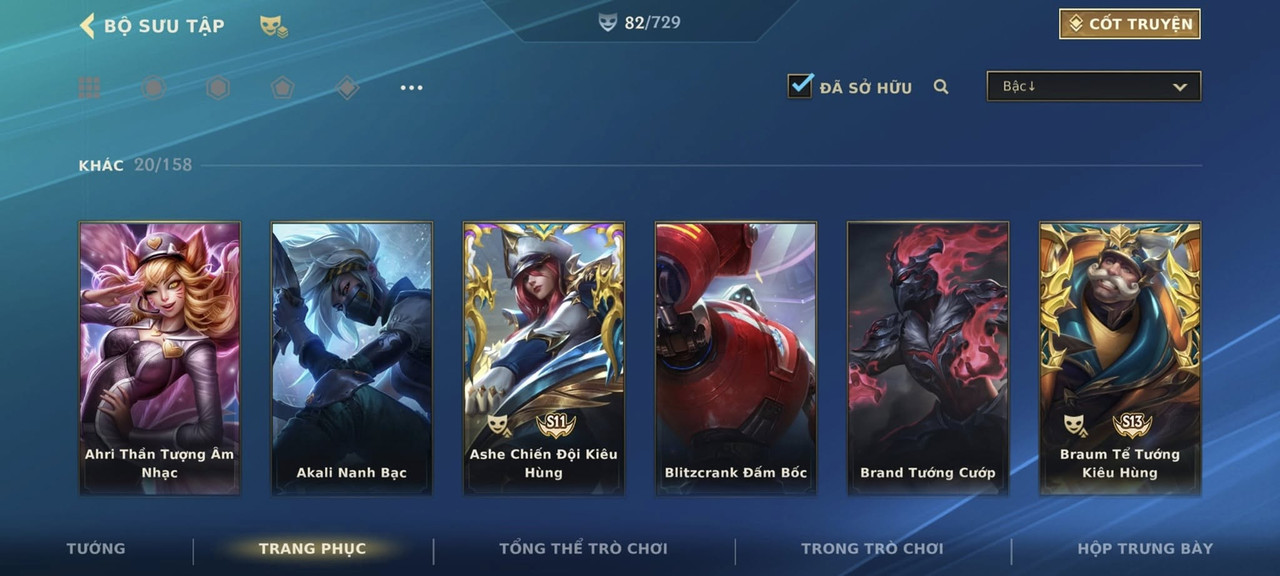
Task: Go to the Hộp Trưng Bày tab
Action: point(1145,548)
